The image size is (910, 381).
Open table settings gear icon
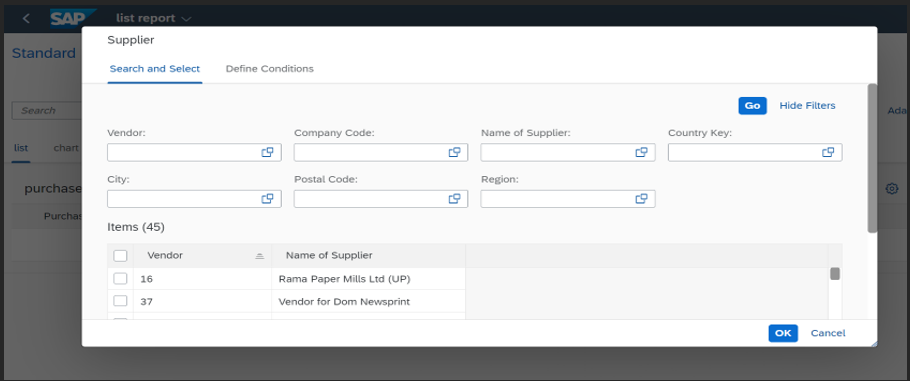892,189
